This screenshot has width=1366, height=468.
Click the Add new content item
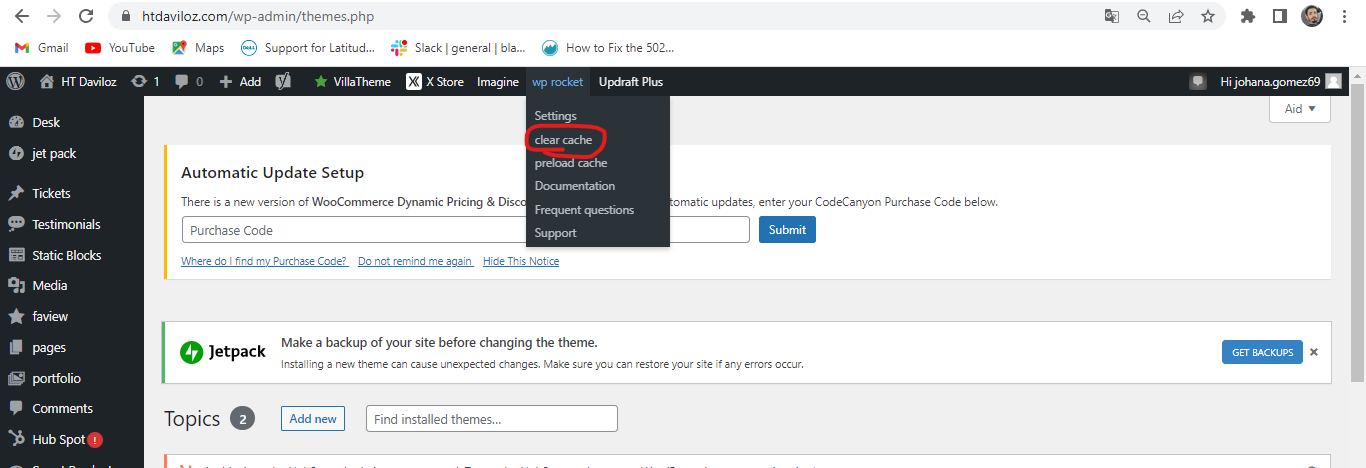click(240, 82)
